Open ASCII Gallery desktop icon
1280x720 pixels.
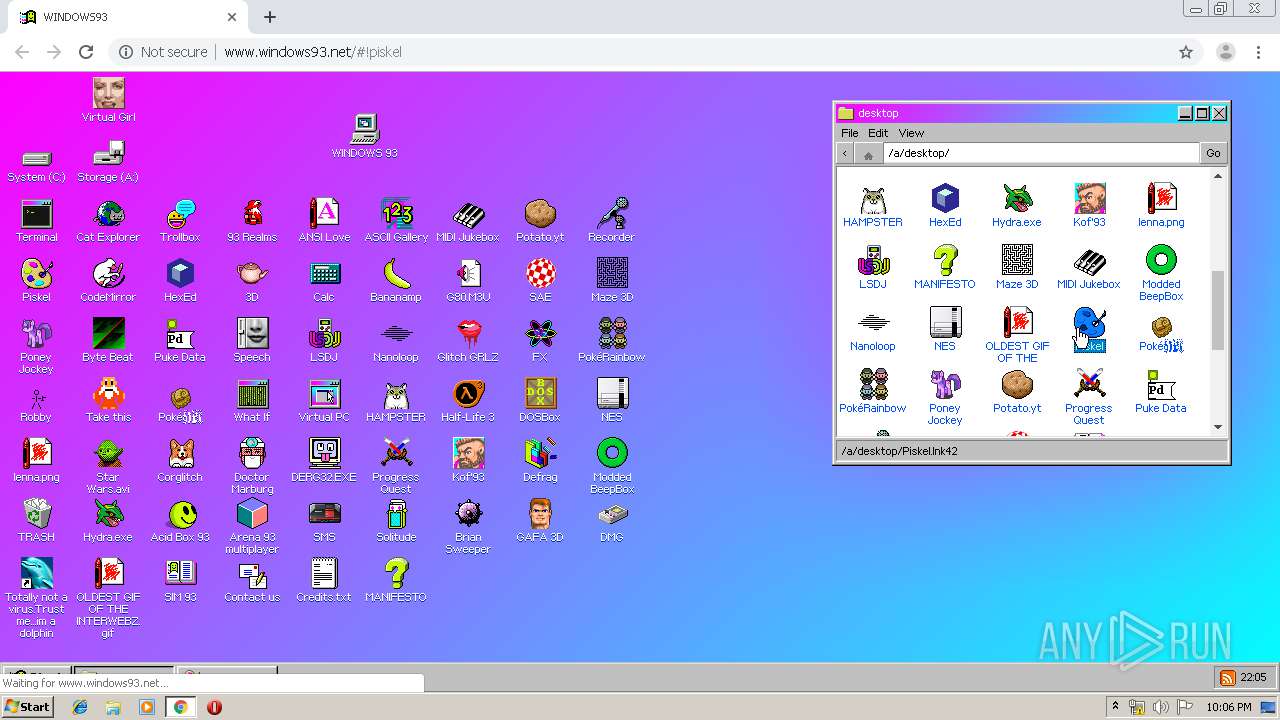tap(396, 221)
